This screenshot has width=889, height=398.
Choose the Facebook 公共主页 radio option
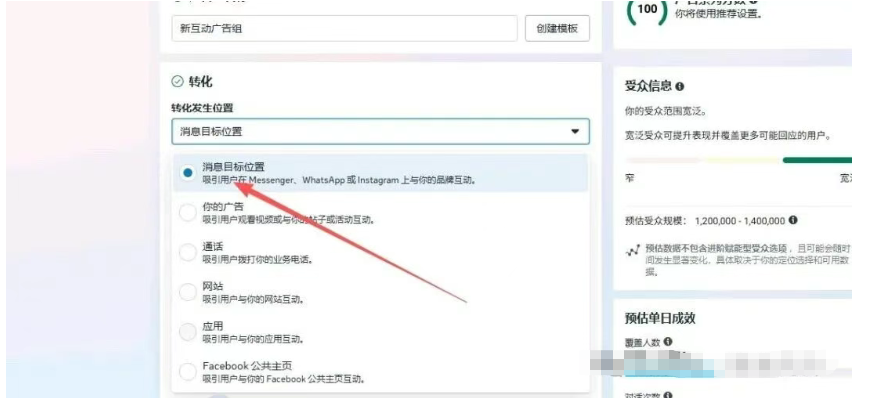pos(188,372)
